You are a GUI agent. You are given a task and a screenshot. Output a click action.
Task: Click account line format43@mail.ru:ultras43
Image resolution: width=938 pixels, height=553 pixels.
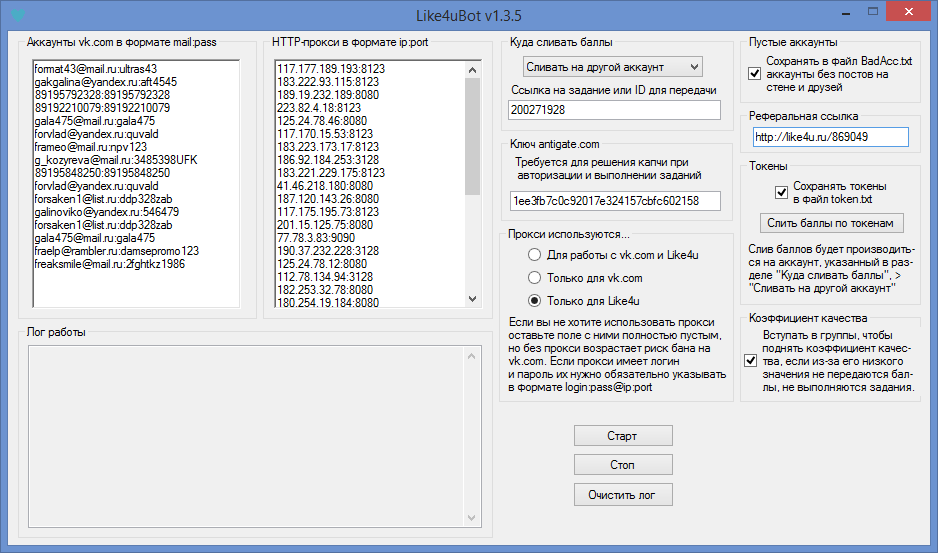[96, 69]
